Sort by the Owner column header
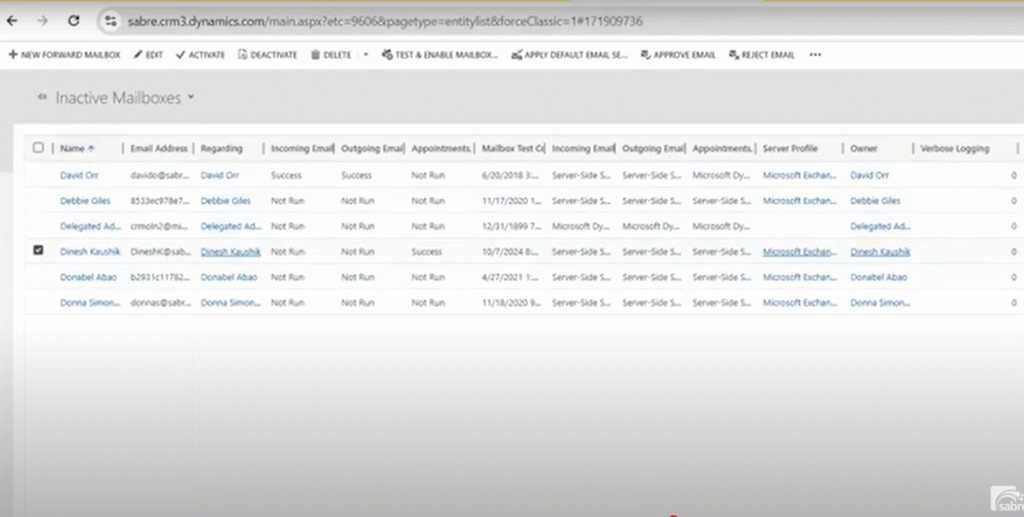The height and width of the screenshot is (517, 1024). pyautogui.click(x=864, y=148)
